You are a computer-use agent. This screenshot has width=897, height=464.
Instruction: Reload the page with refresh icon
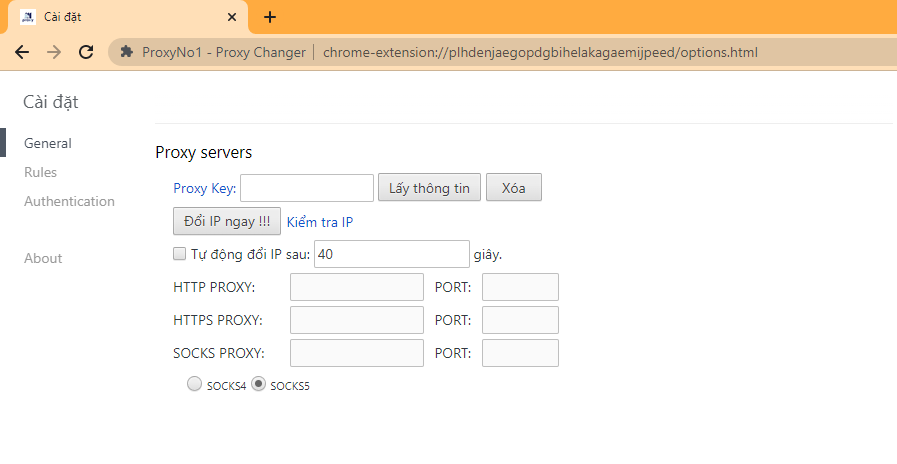[86, 52]
